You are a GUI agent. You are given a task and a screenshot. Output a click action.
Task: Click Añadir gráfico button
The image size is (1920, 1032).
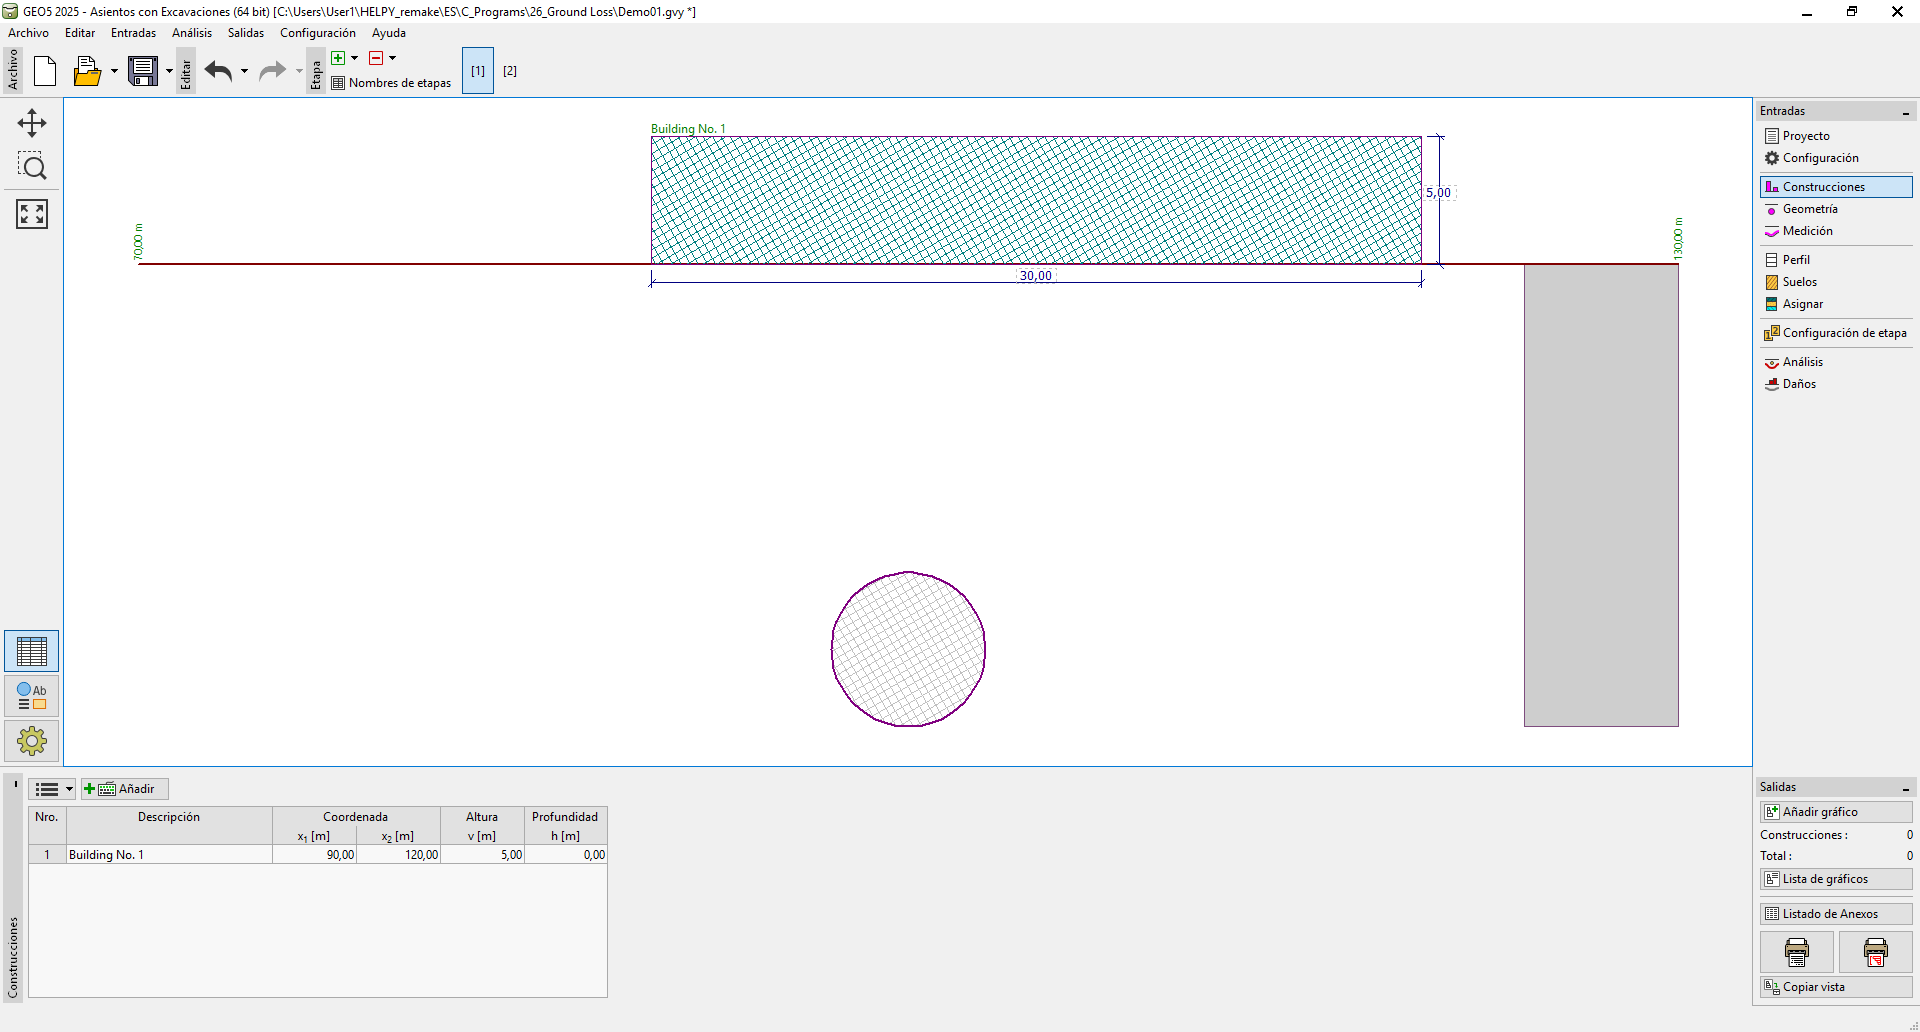[1835, 812]
